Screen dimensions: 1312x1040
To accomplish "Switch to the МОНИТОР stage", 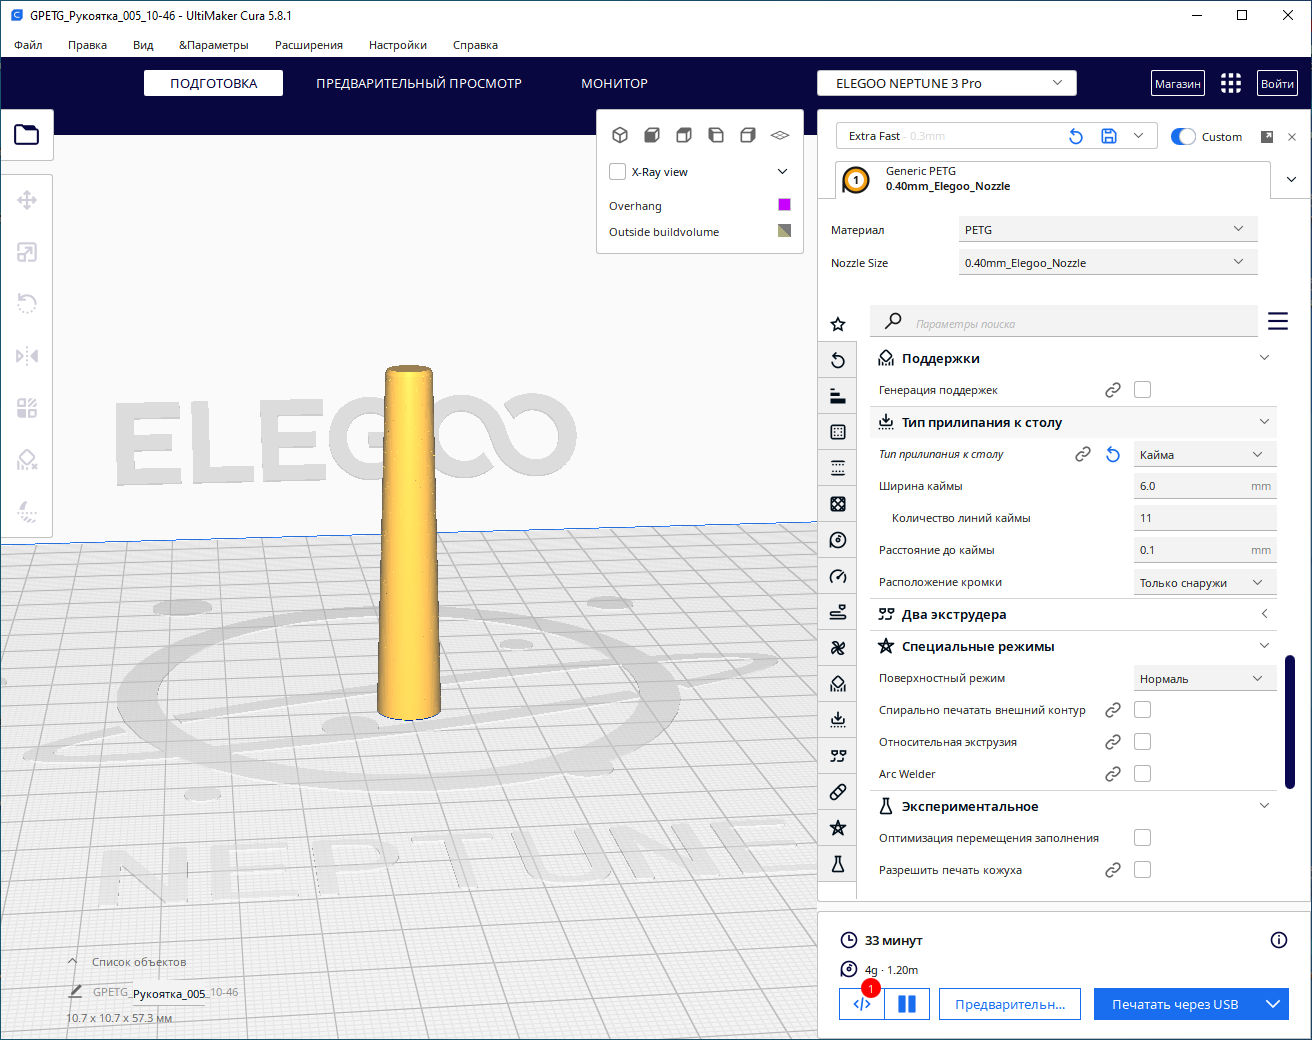I will tap(615, 83).
